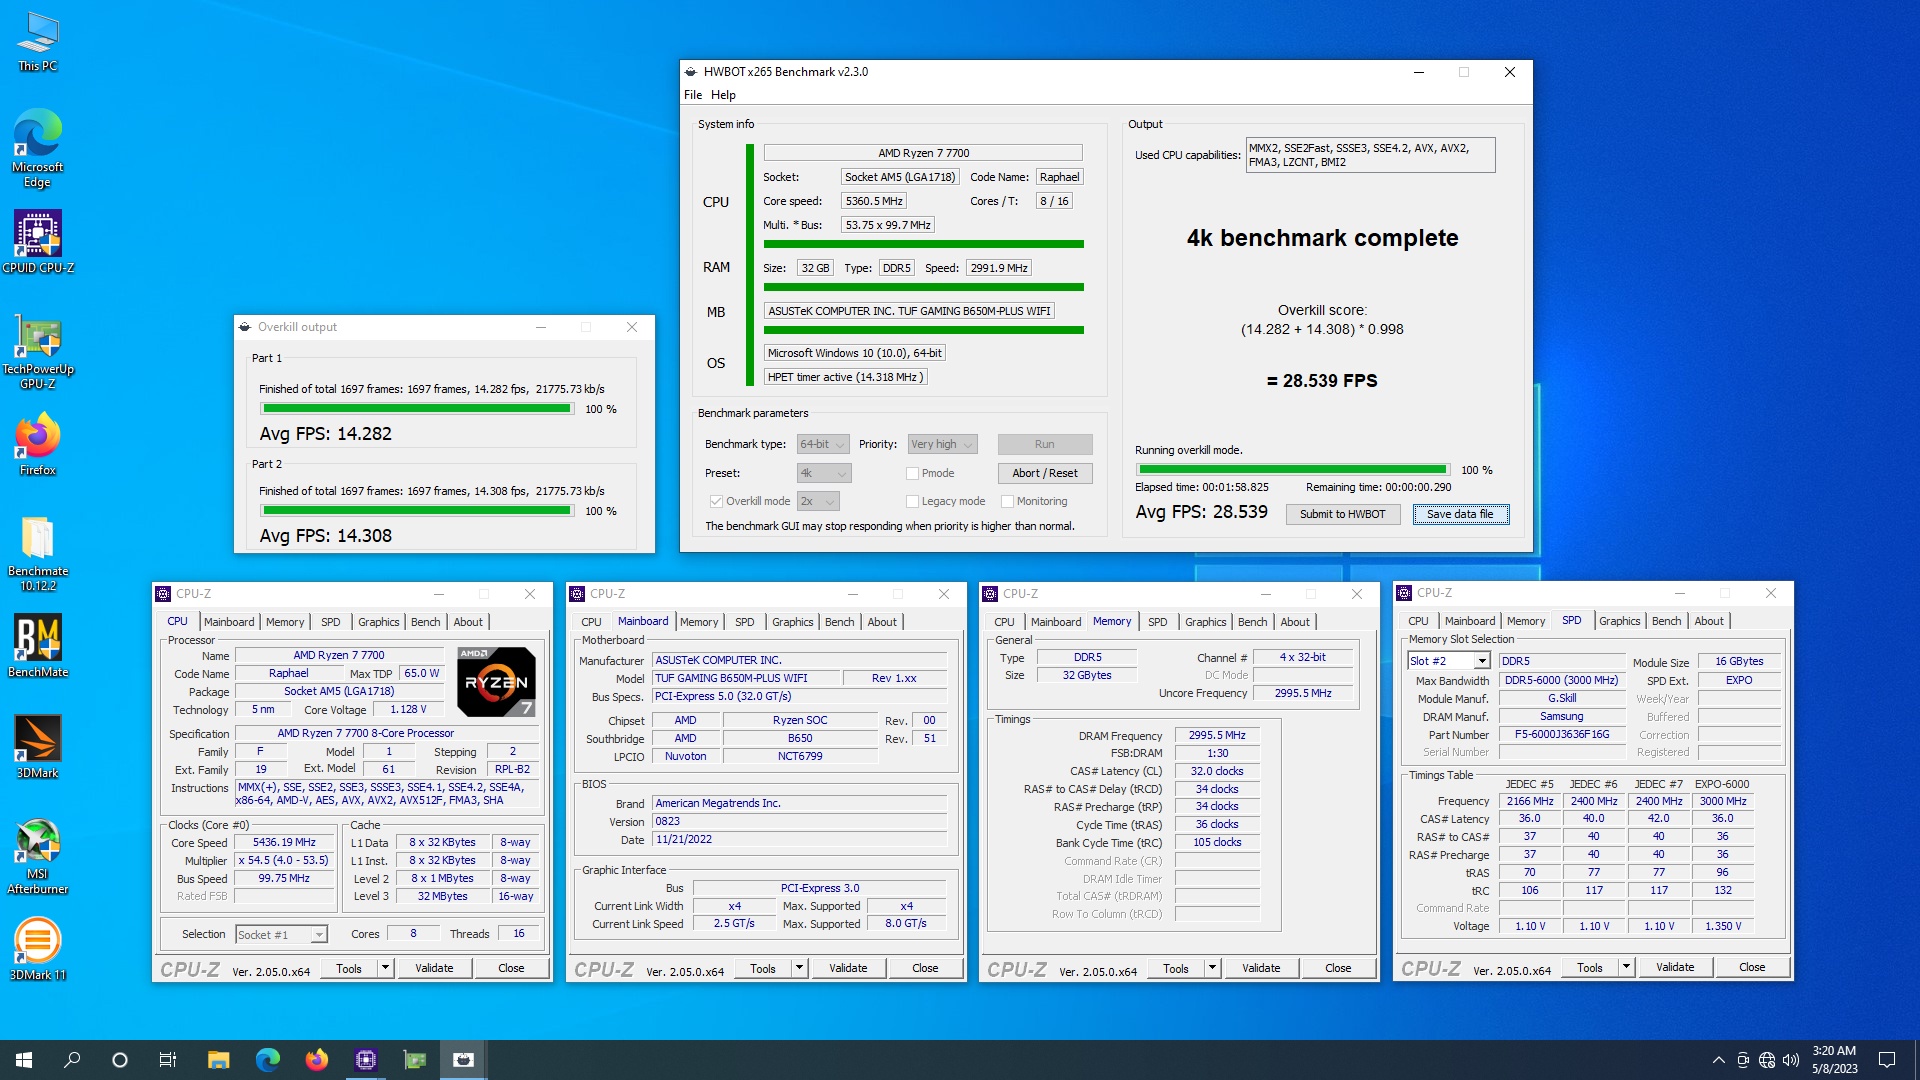The width and height of the screenshot is (1920, 1080).
Task: Toggle Overkill mode checkbox
Action: click(716, 501)
